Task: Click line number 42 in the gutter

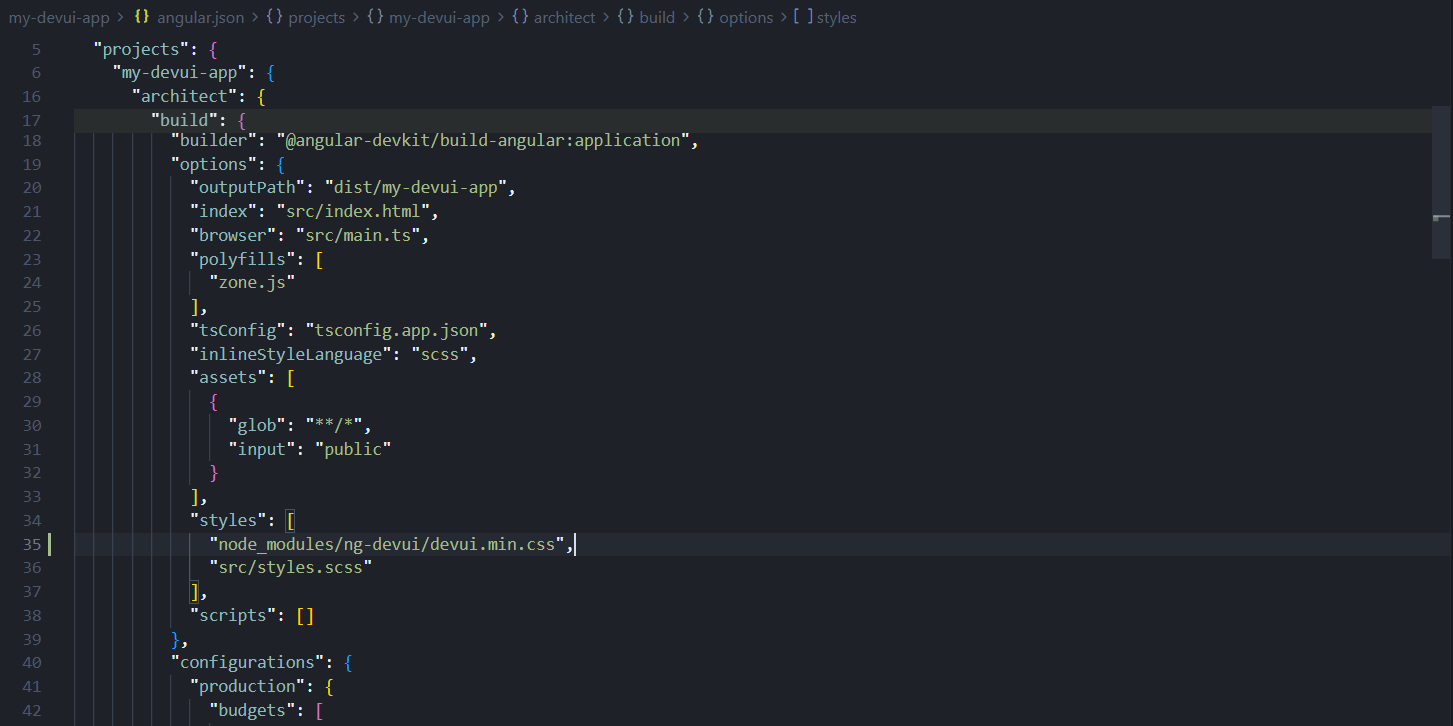Action: (31, 711)
